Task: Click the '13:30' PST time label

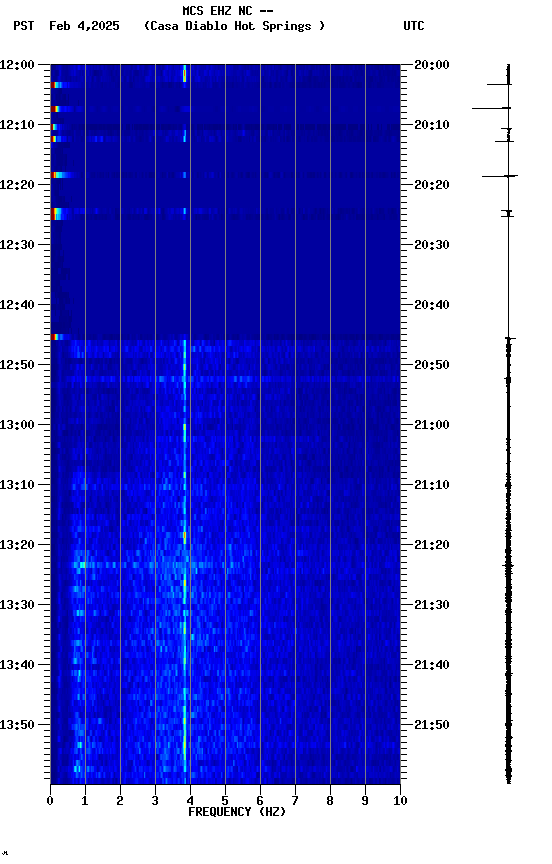Action: point(17,605)
